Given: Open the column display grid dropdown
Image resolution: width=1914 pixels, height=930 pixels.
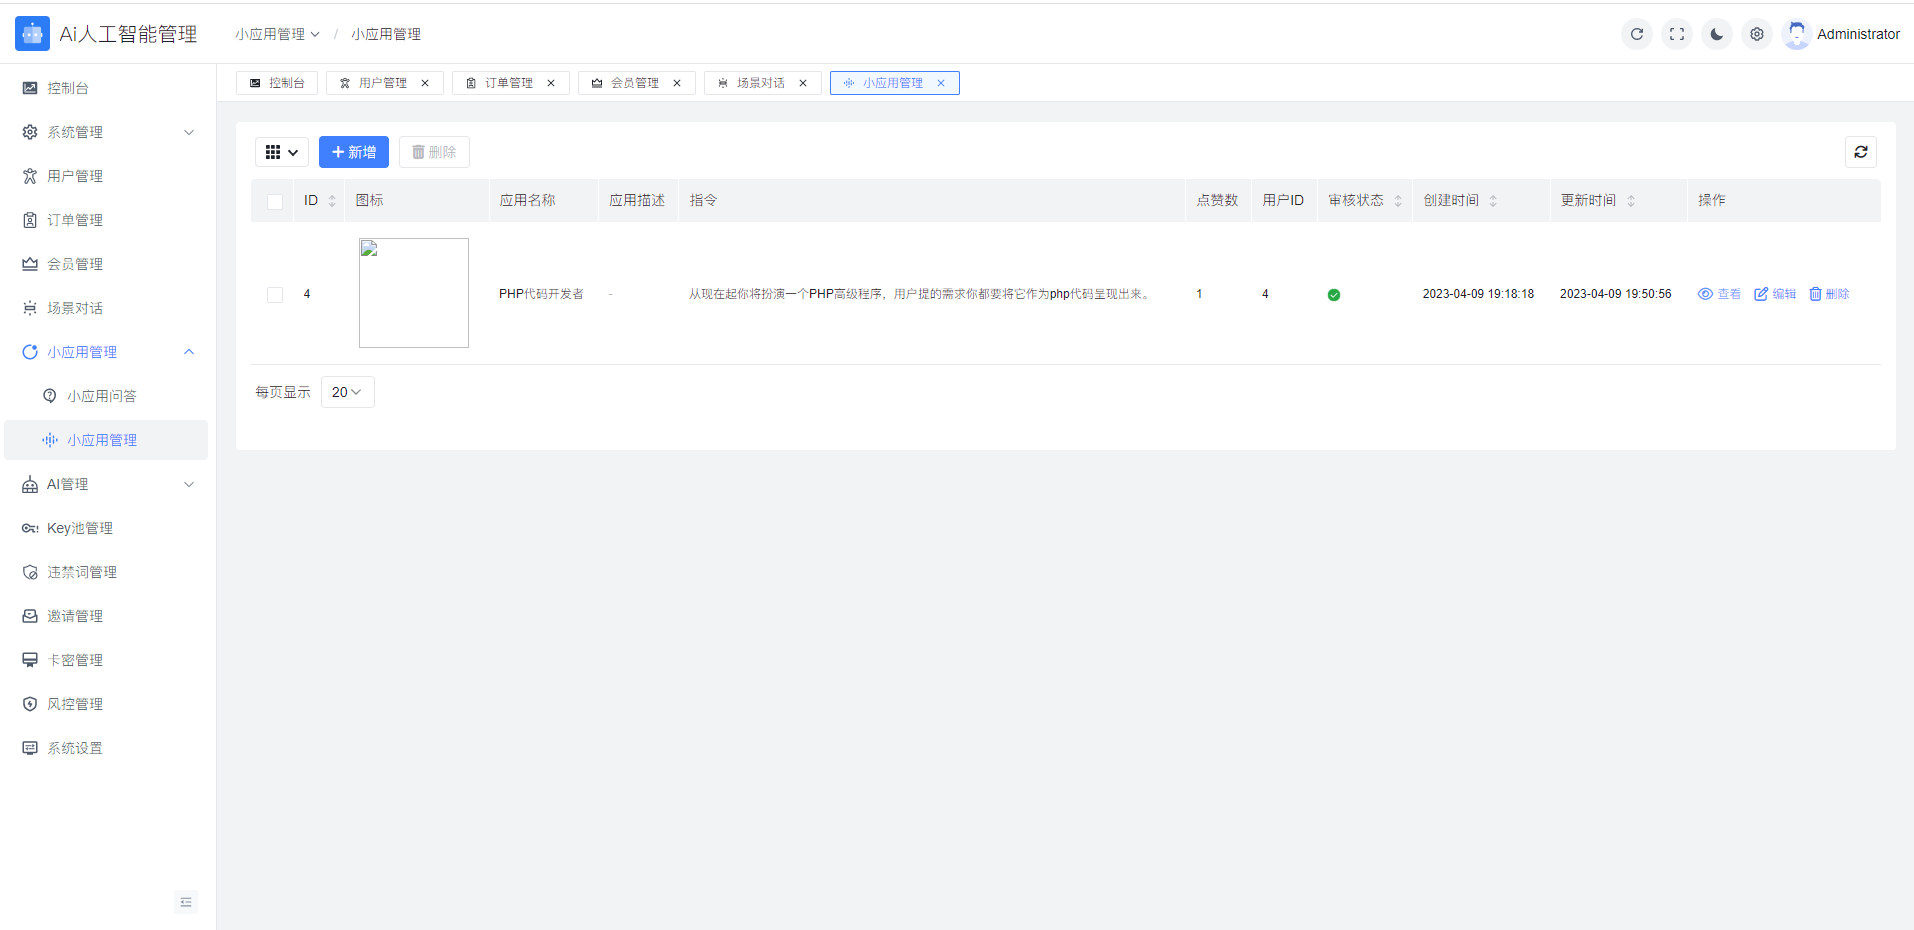Looking at the screenshot, I should (x=282, y=152).
